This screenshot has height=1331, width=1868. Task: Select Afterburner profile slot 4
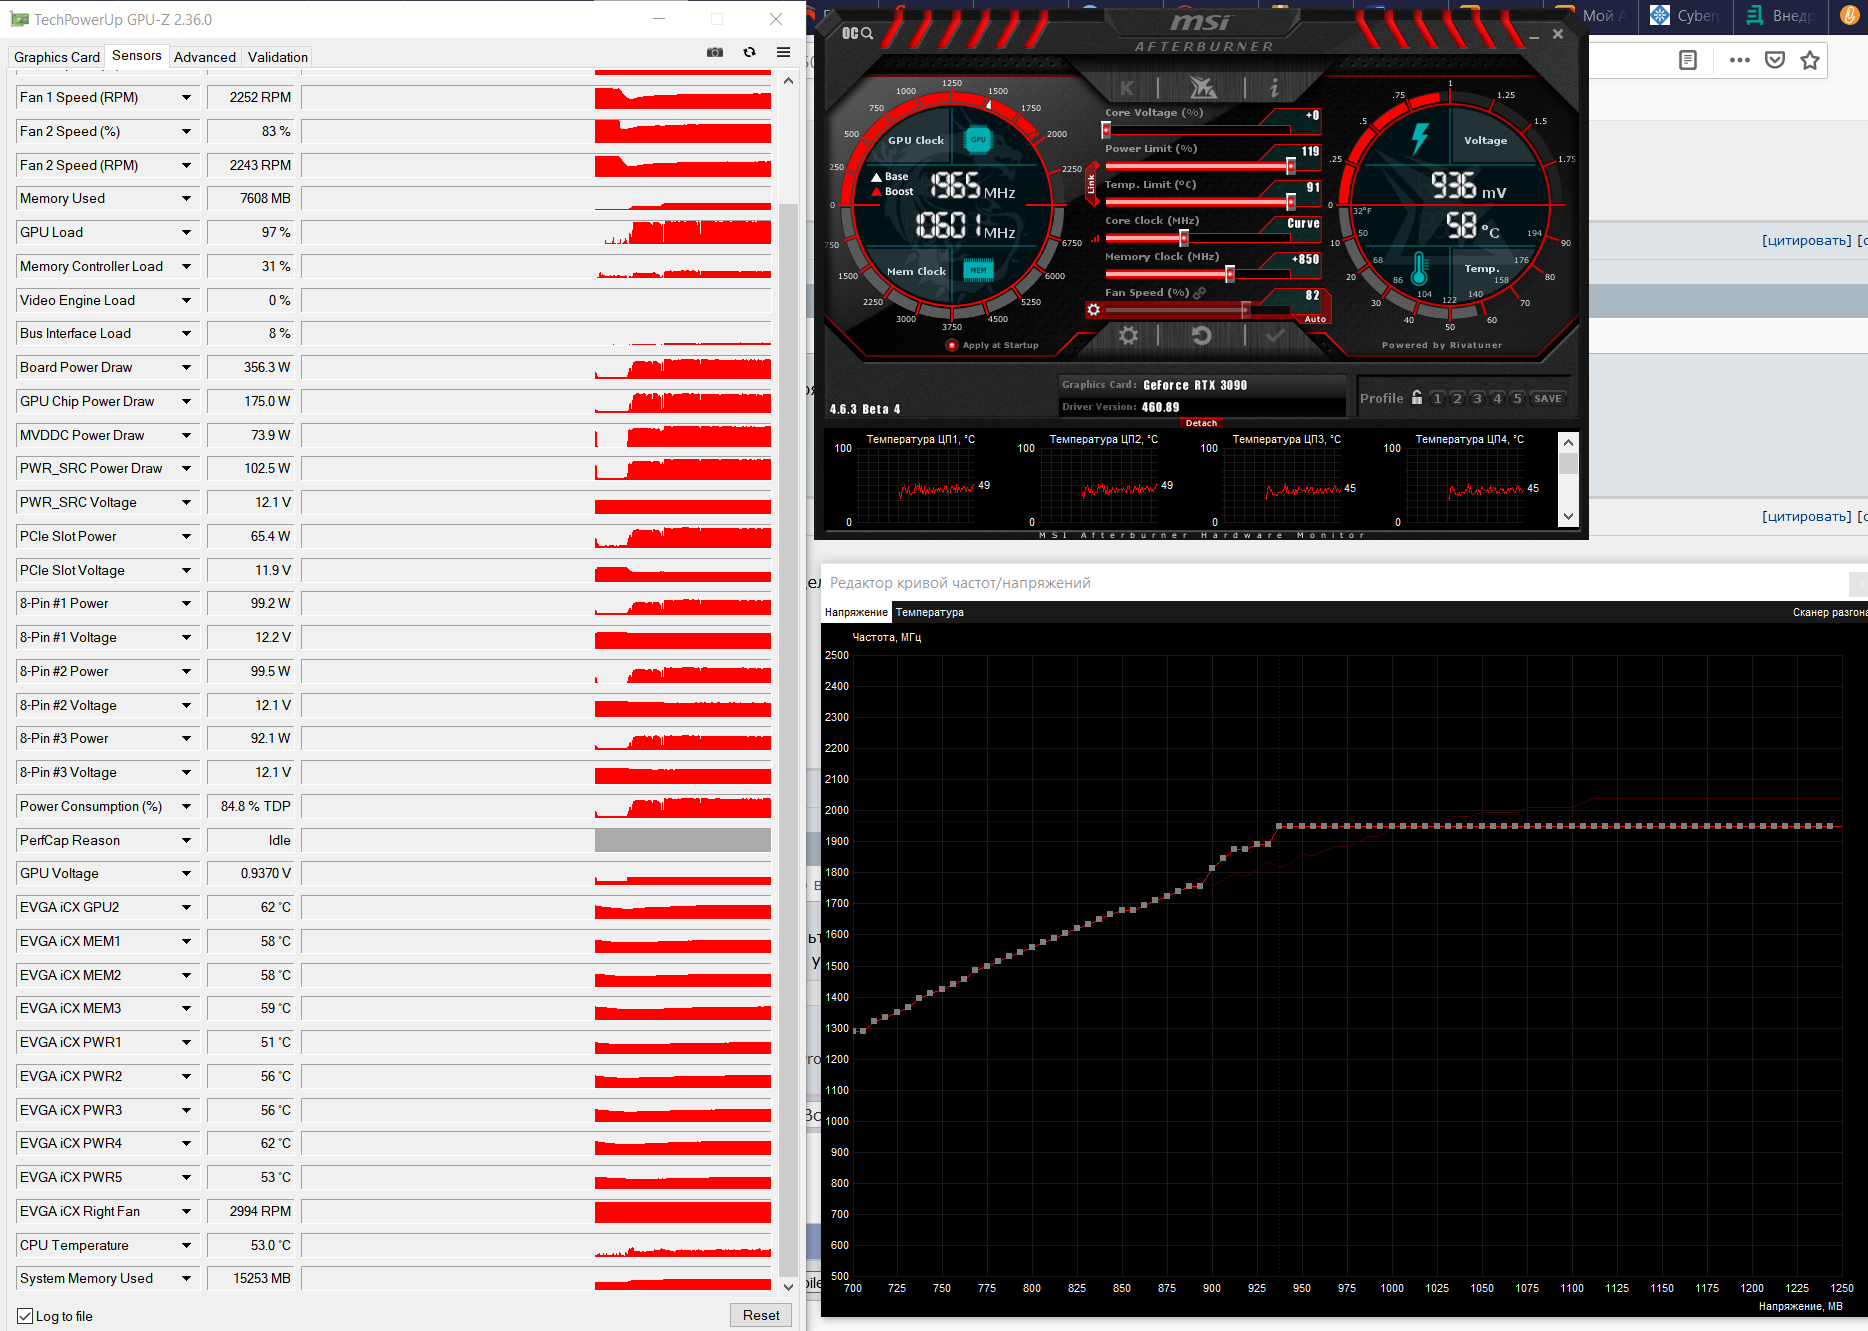point(1498,398)
